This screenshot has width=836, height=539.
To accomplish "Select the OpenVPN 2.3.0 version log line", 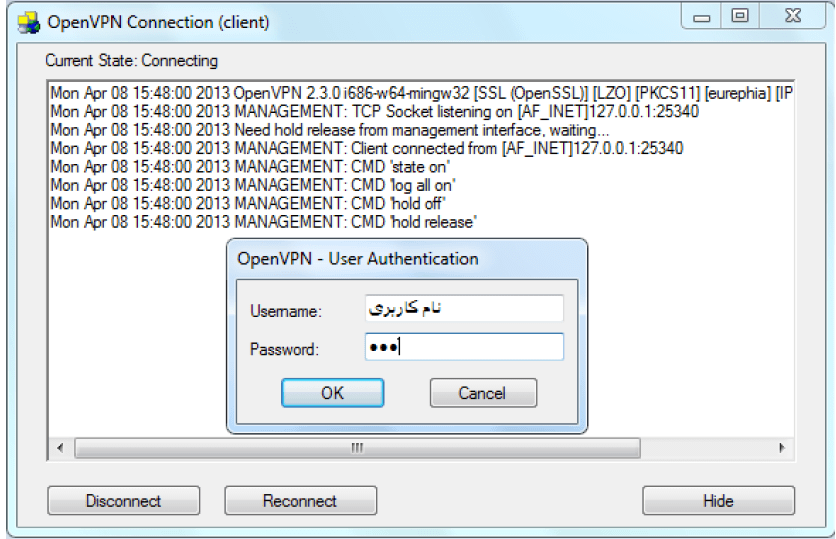I will [x=421, y=93].
